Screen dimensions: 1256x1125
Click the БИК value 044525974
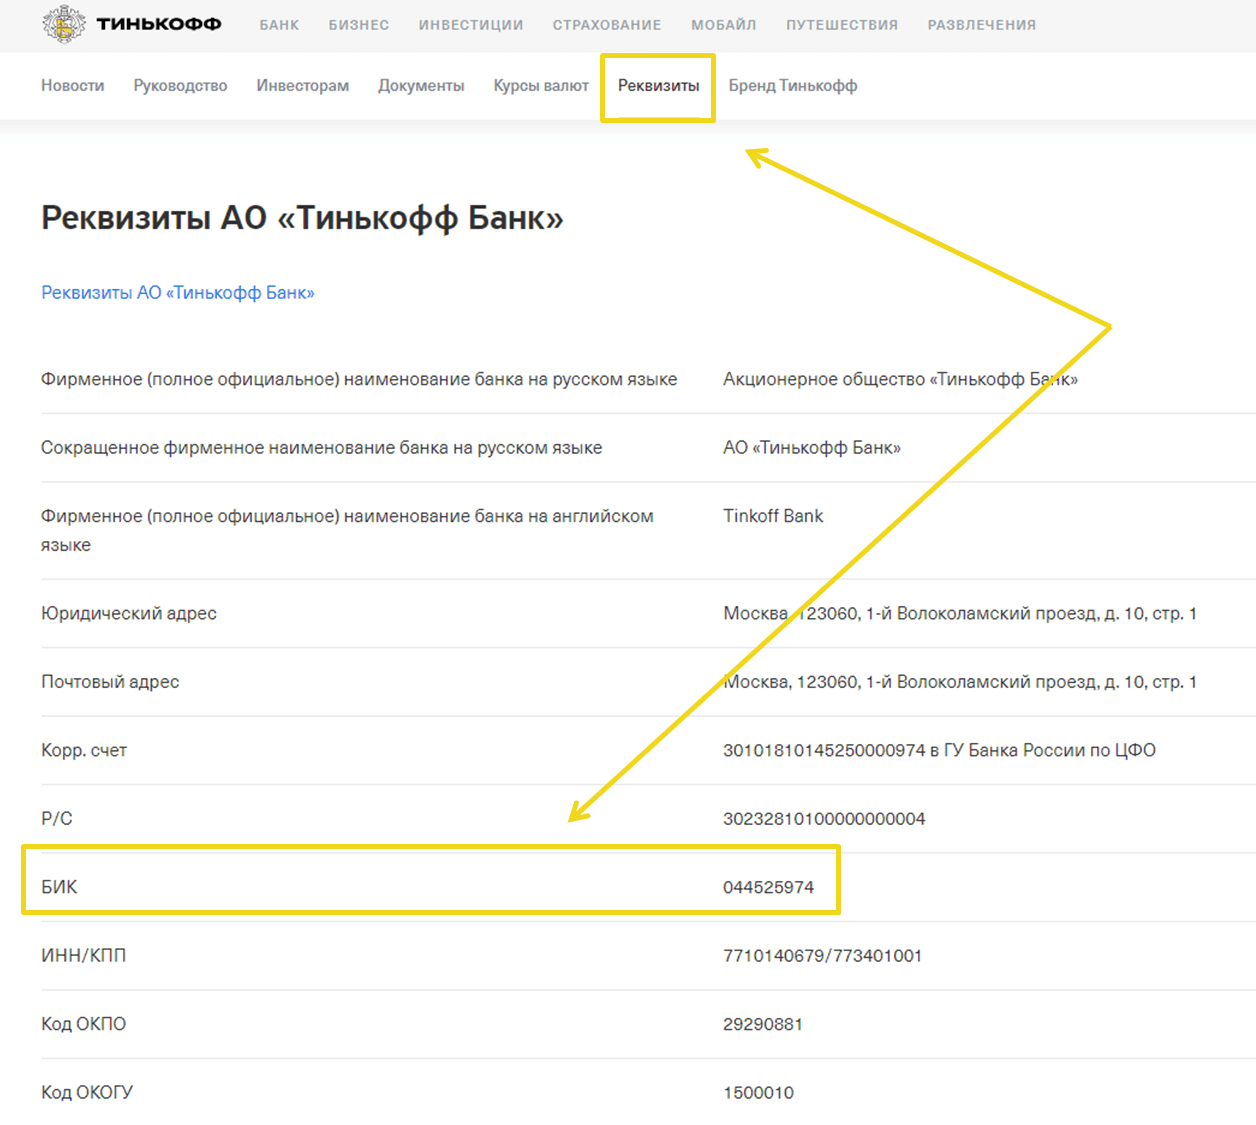tap(768, 887)
